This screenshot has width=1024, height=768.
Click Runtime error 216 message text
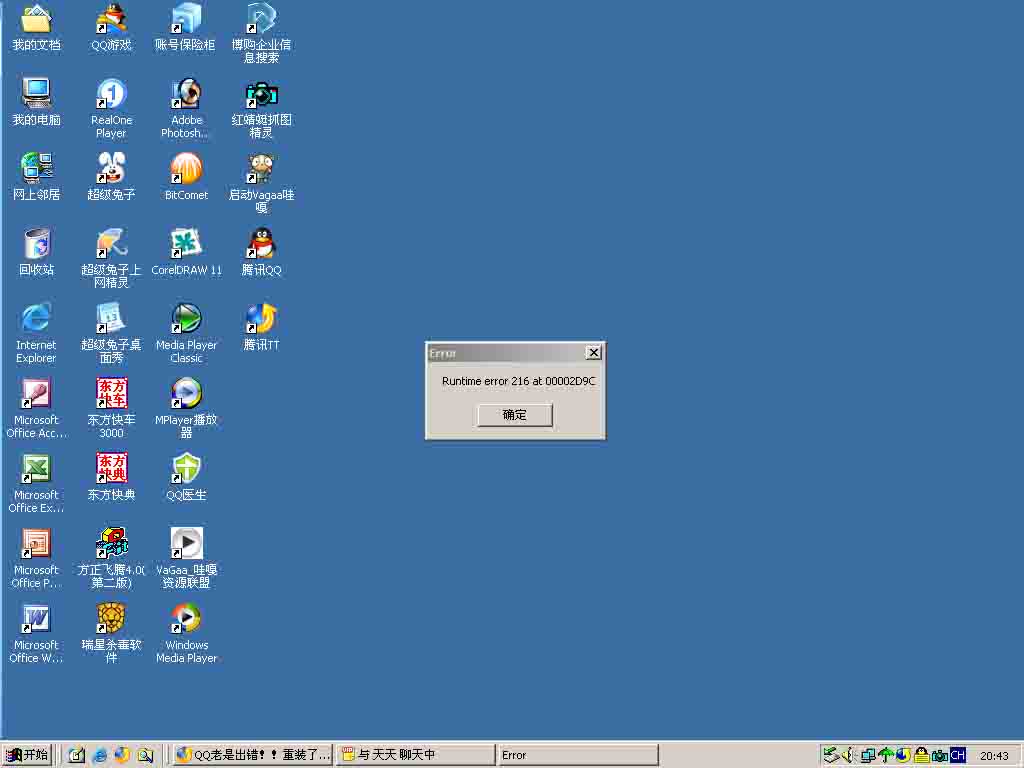519,381
